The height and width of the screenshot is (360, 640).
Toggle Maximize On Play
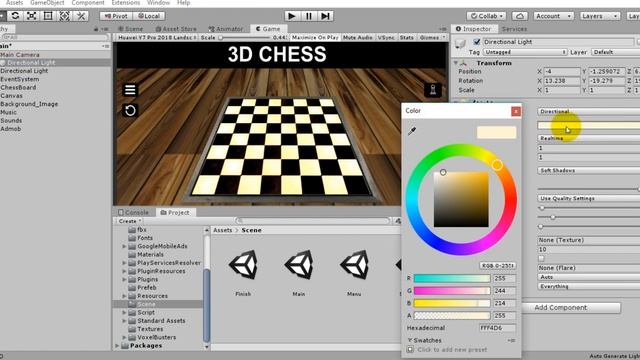[x=315, y=37]
